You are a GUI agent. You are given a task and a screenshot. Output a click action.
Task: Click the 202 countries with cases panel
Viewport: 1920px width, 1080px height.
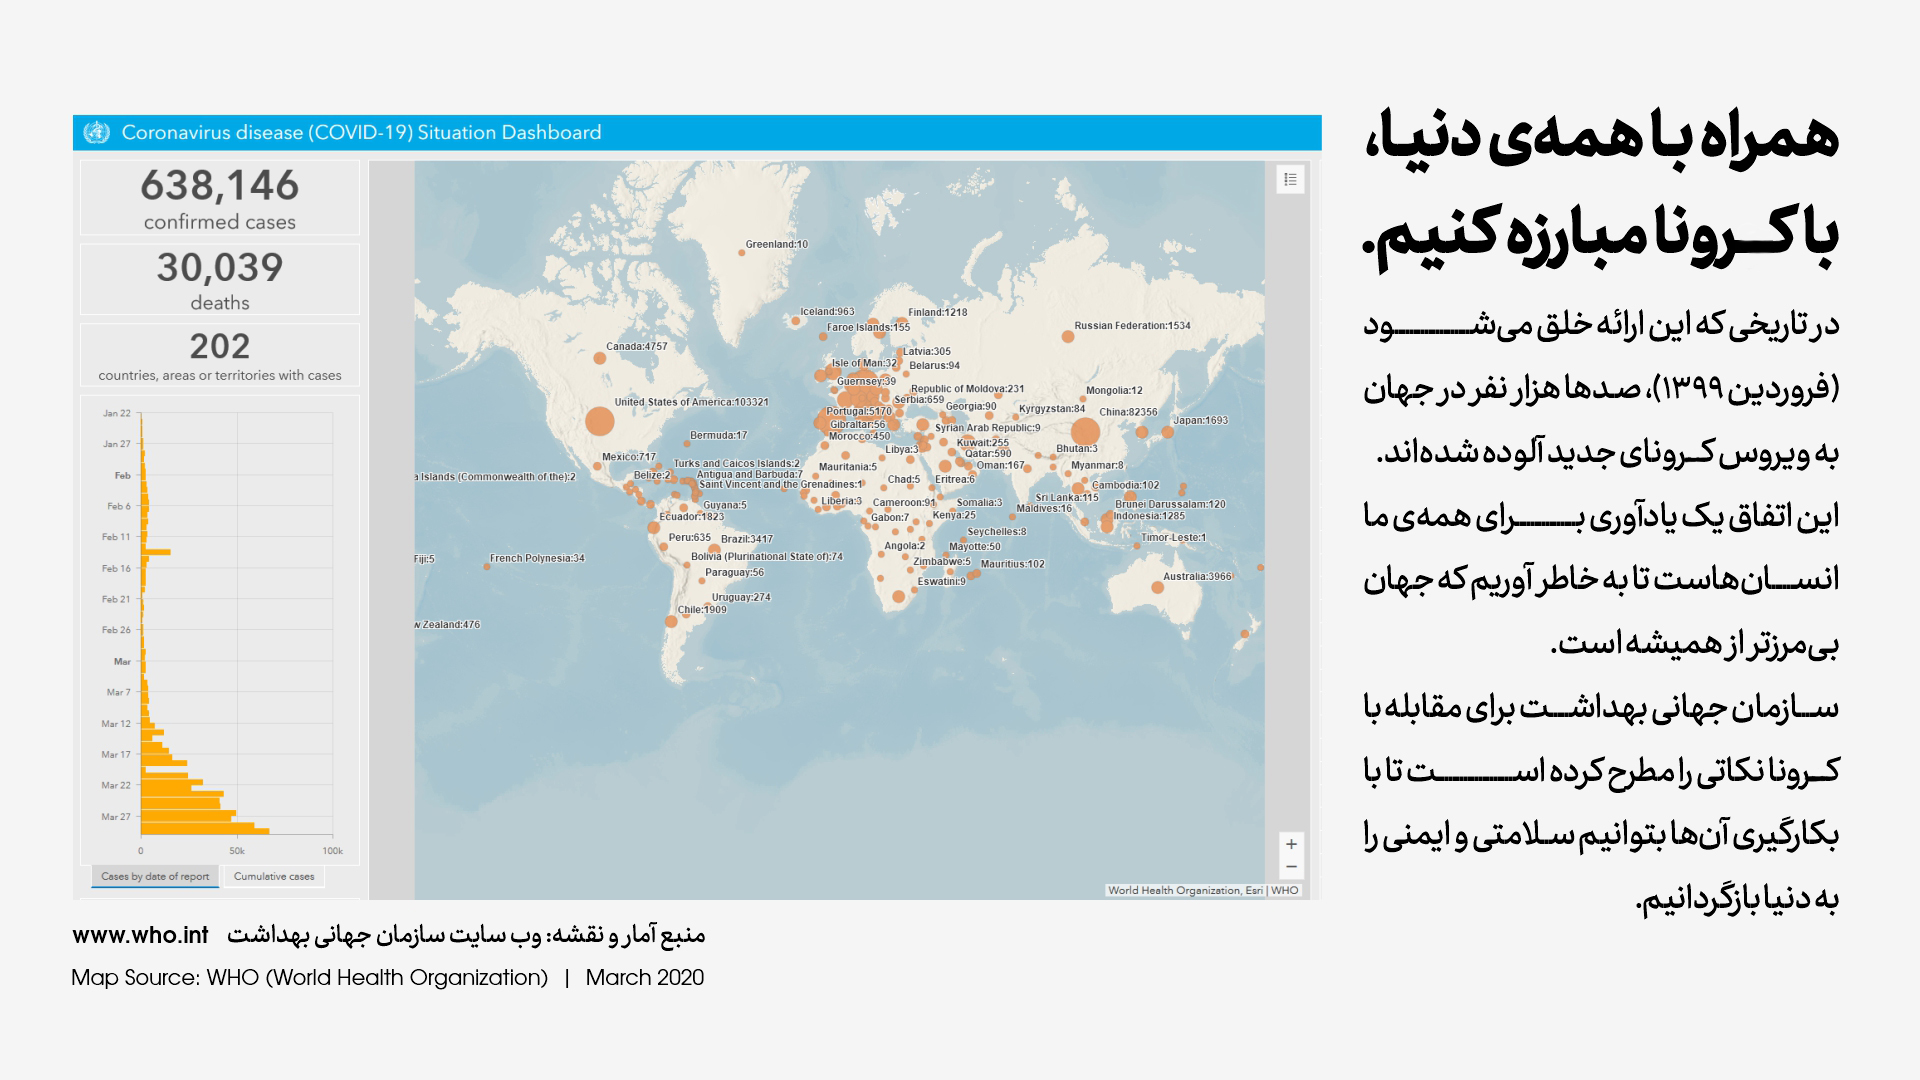tap(220, 355)
